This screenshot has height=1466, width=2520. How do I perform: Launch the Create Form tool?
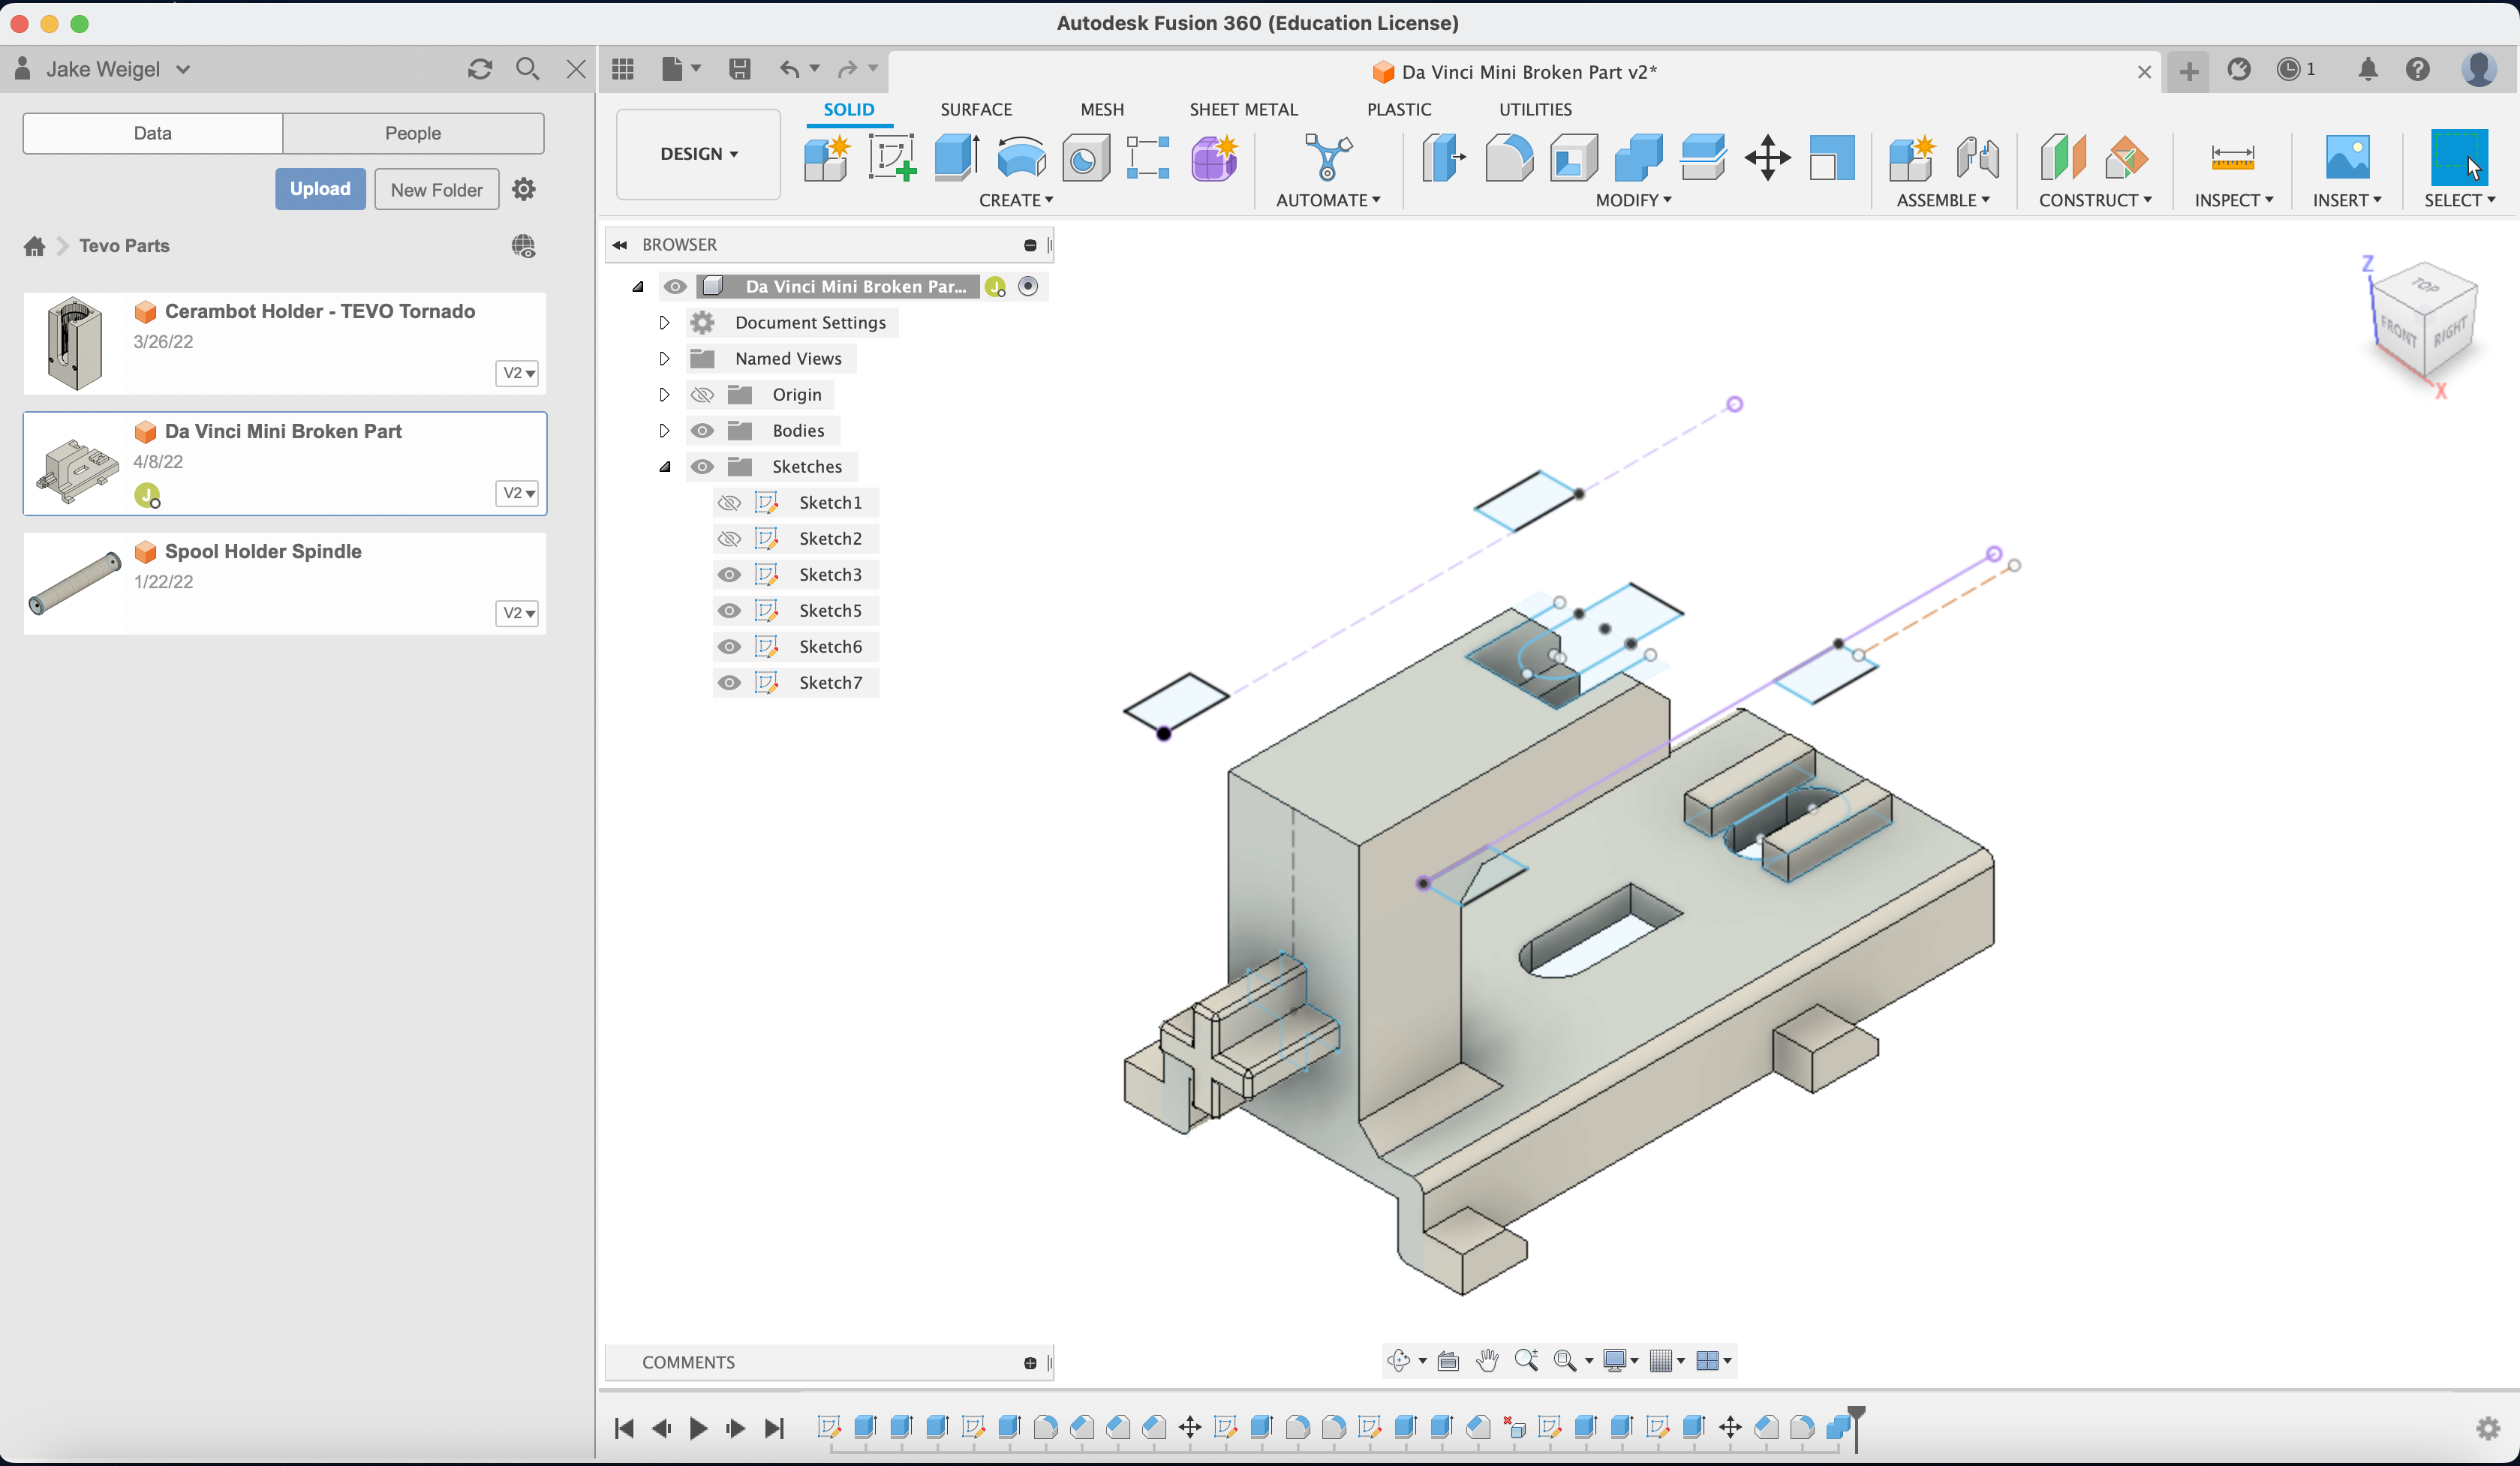pos(1214,158)
